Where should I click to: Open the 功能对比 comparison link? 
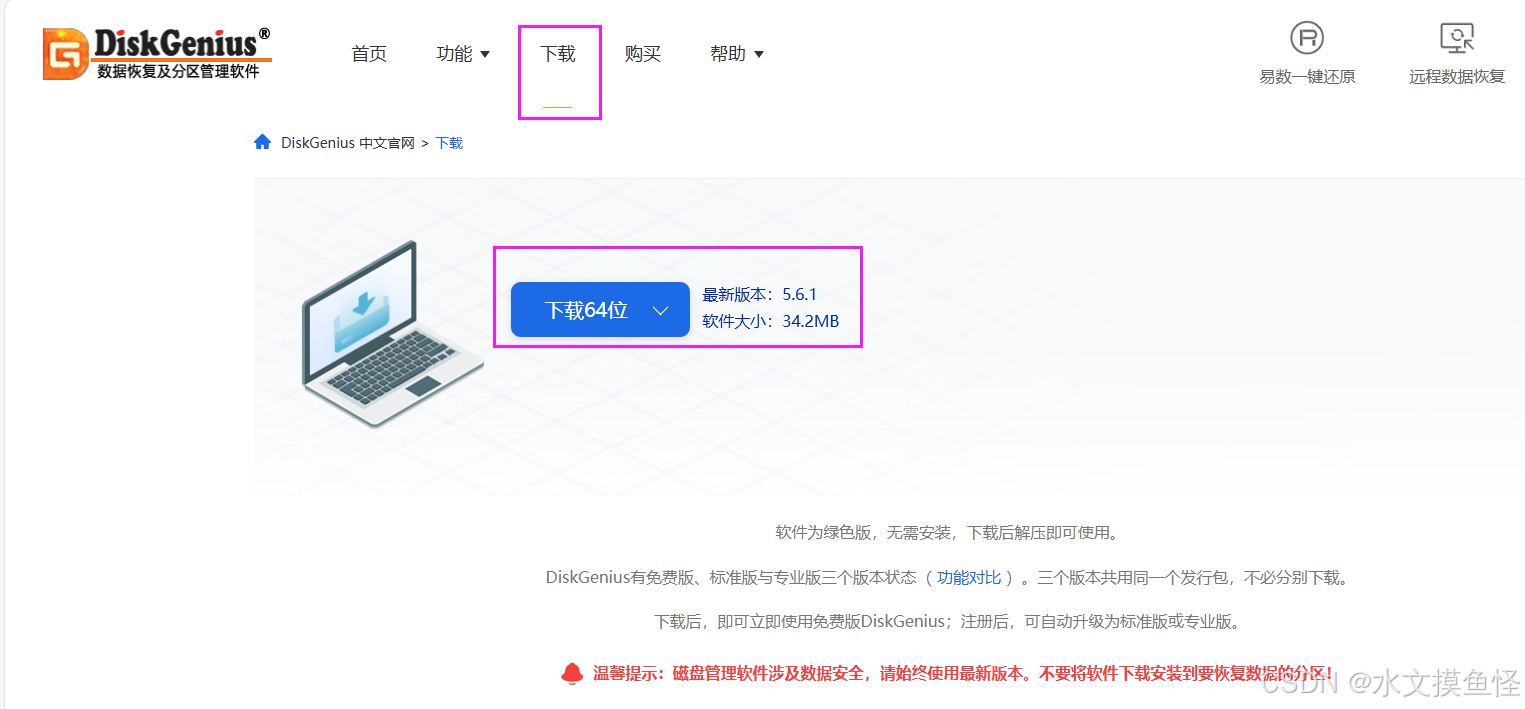tap(969, 577)
